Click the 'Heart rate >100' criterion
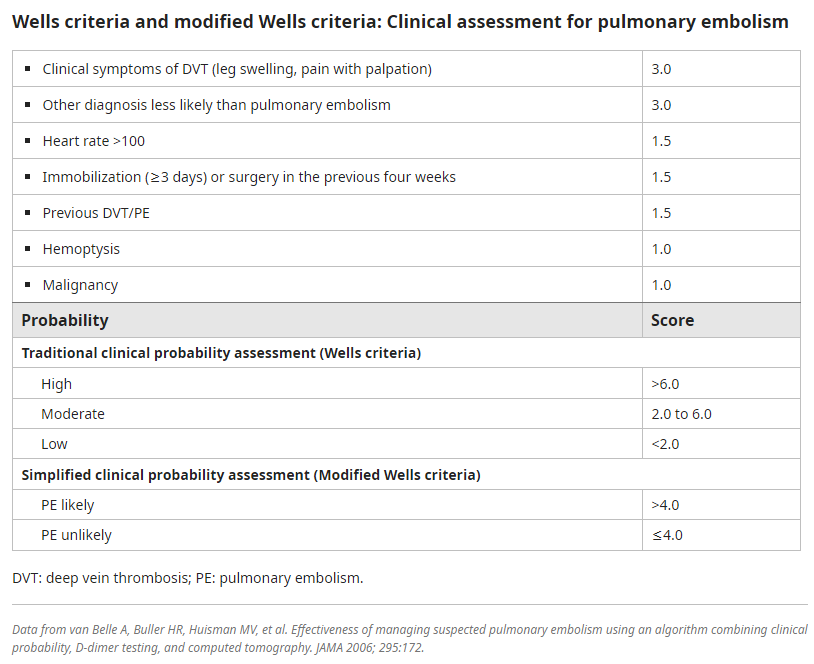Image resolution: width=814 pixels, height=664 pixels. point(93,141)
